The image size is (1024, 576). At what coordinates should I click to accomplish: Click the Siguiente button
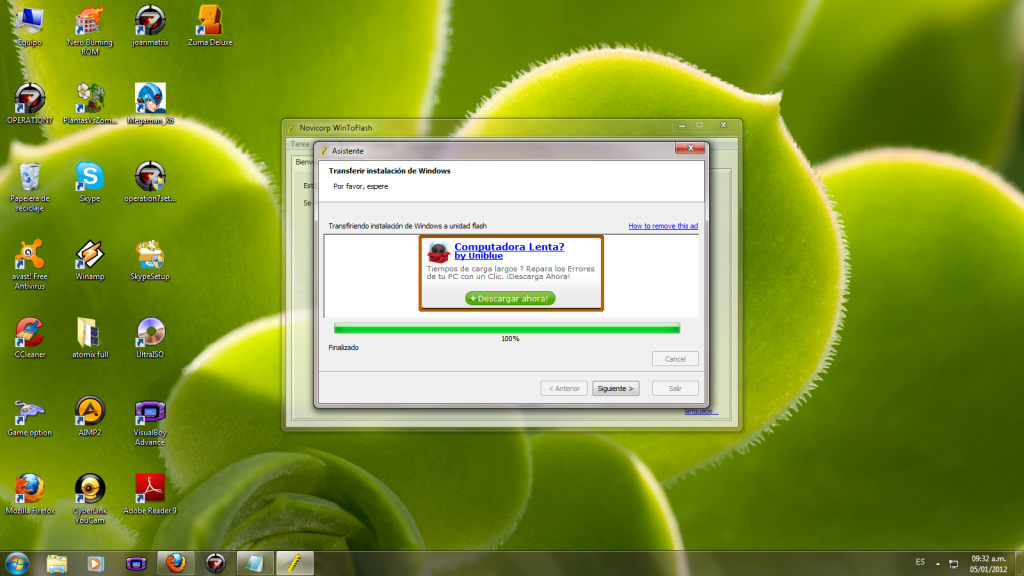tap(616, 389)
